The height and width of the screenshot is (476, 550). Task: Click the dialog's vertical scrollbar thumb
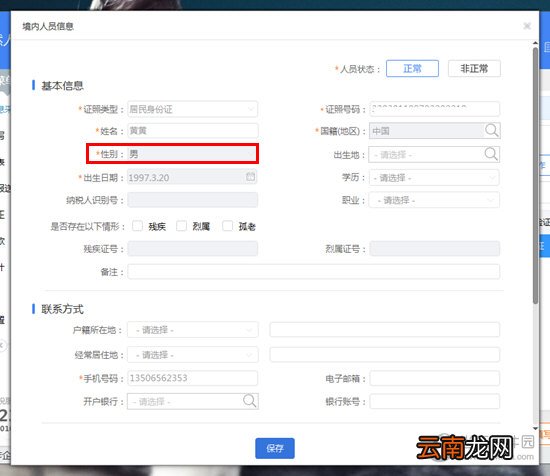tap(535, 175)
